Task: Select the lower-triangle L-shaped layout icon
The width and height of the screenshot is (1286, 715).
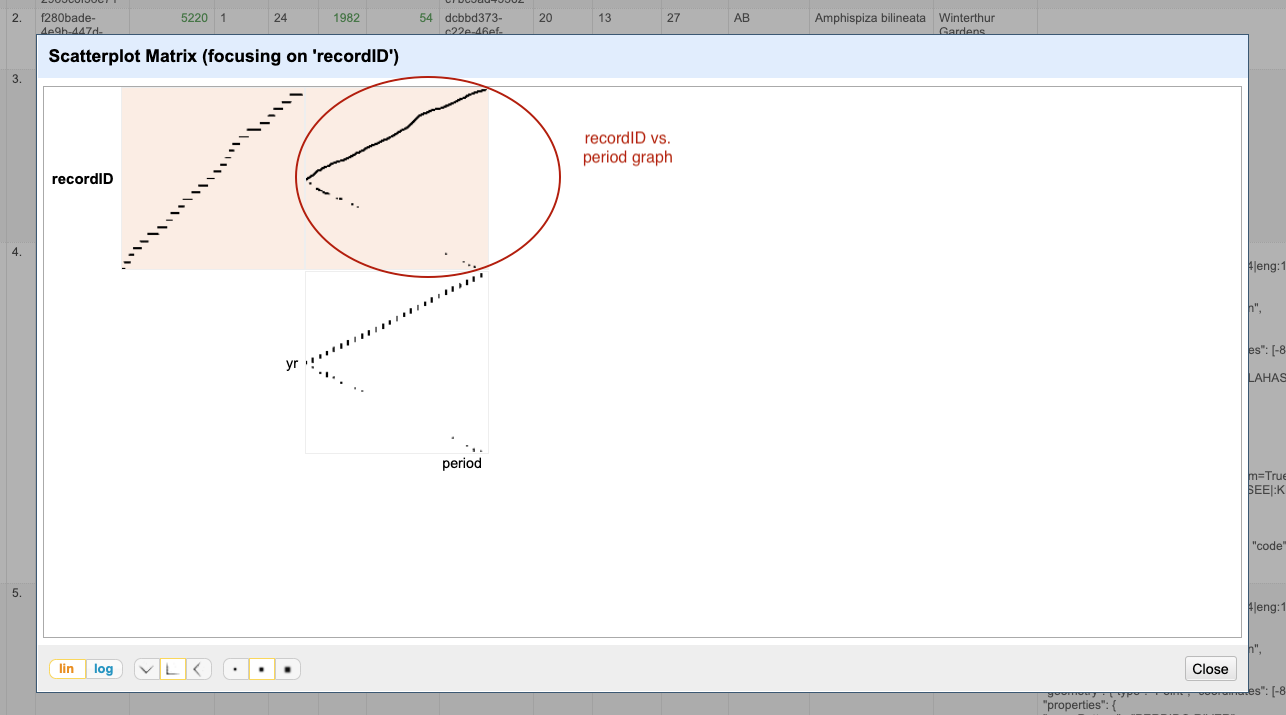Action: click(x=171, y=668)
